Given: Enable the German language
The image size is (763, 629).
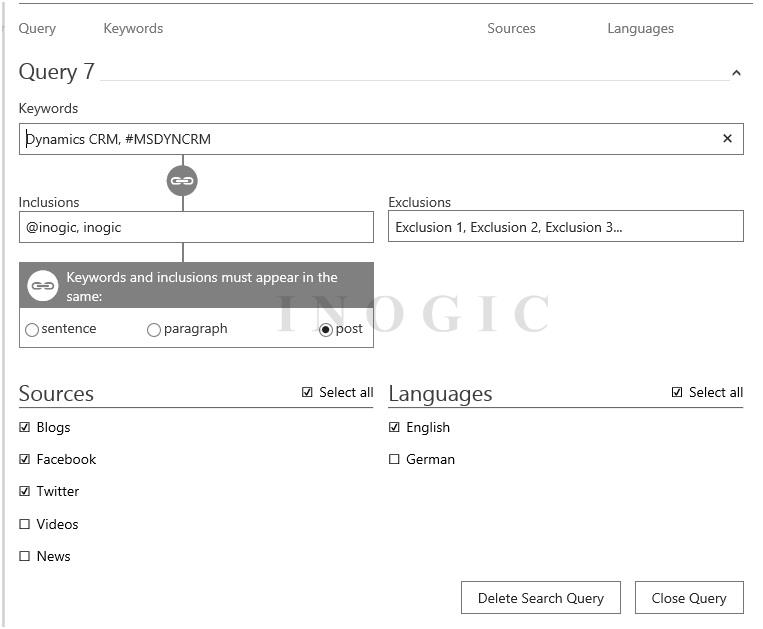Looking at the screenshot, I should coord(394,459).
